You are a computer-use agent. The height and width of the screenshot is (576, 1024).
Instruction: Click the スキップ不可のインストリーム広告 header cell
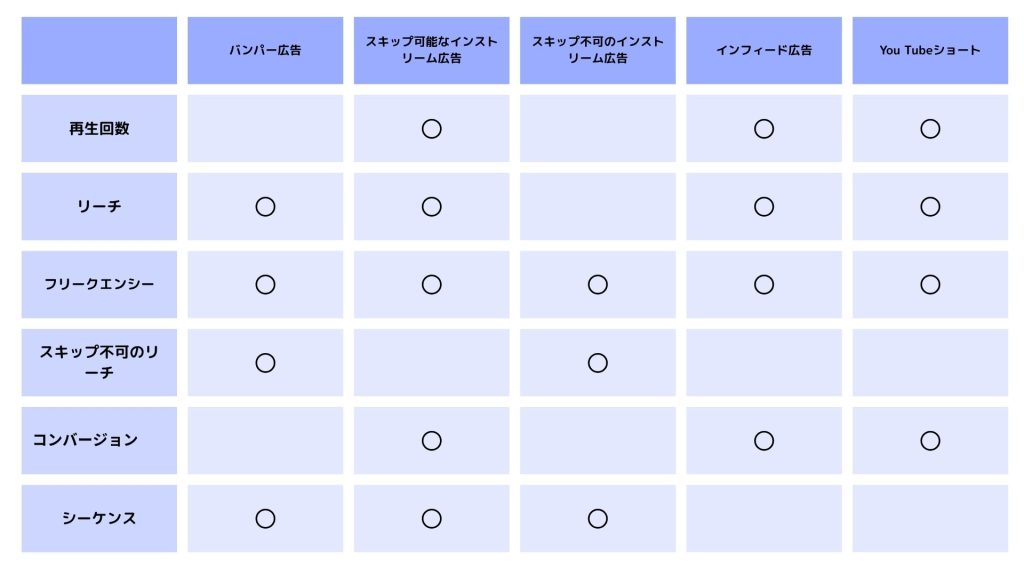tap(598, 50)
